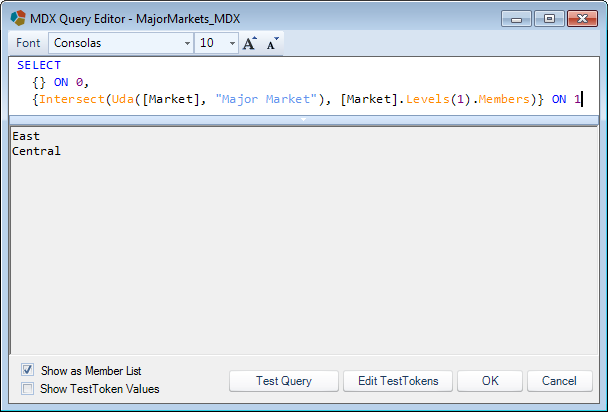Maximize the MDX Query Editor window
The height and width of the screenshot is (412, 608).
[x=549, y=19]
